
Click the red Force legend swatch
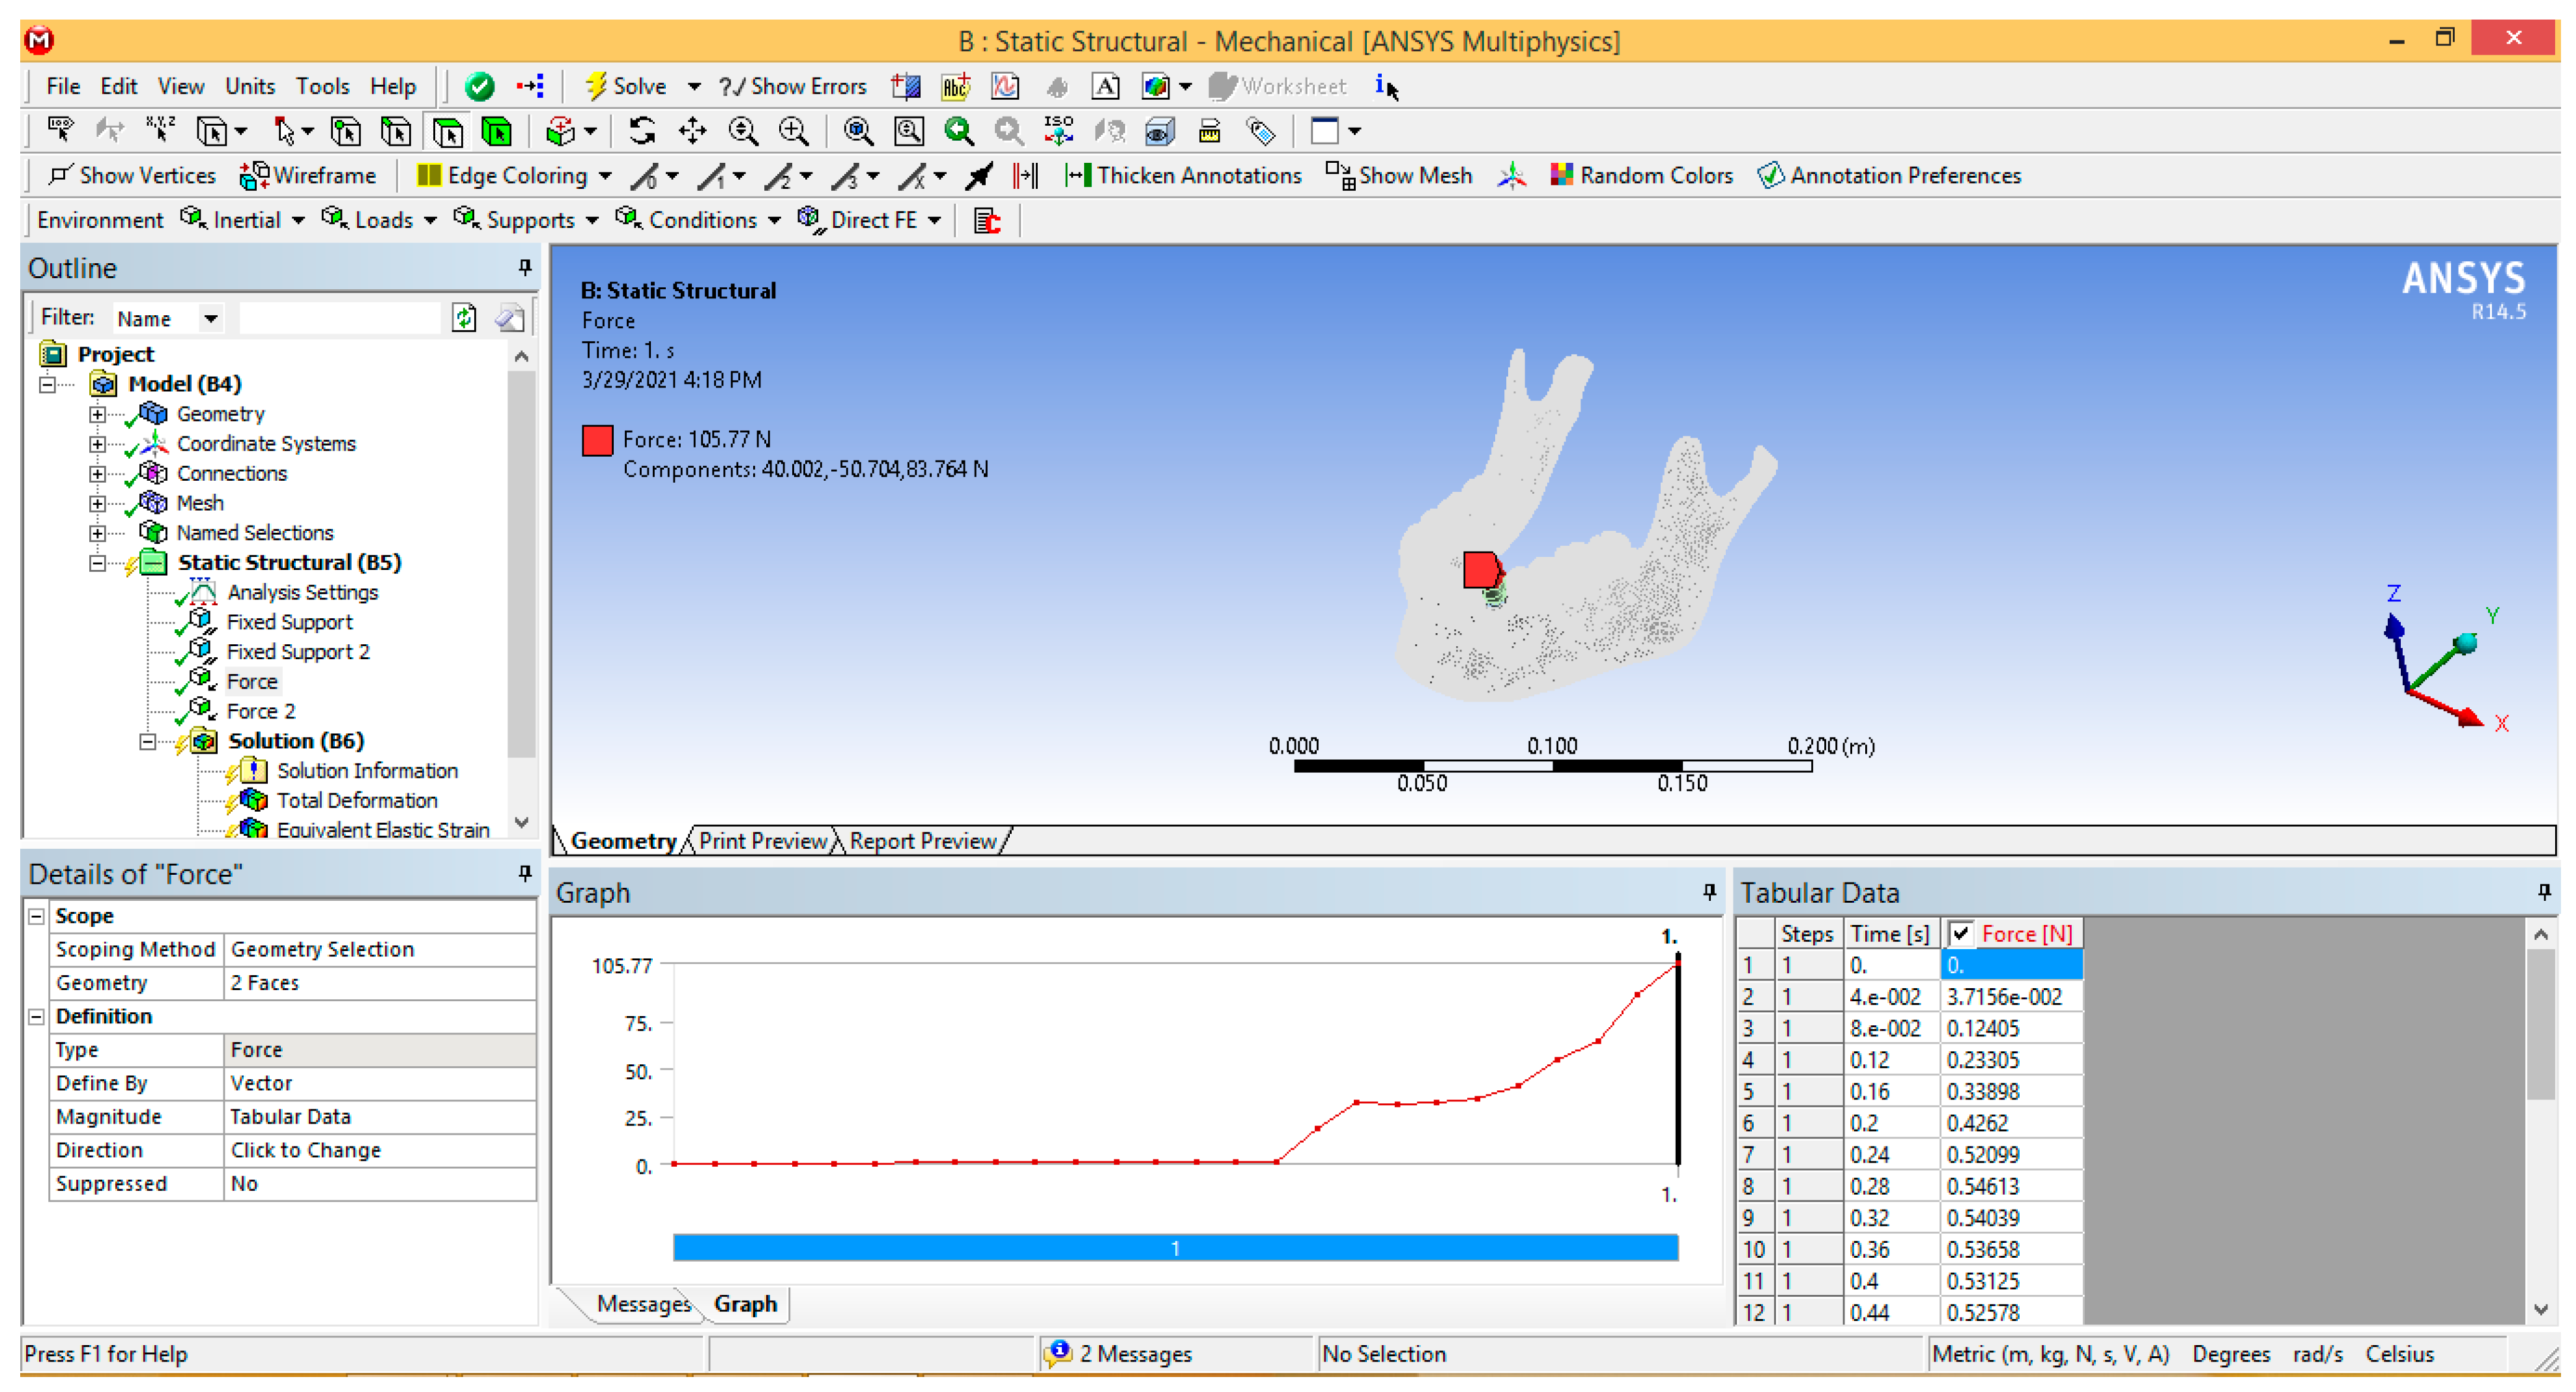597,440
